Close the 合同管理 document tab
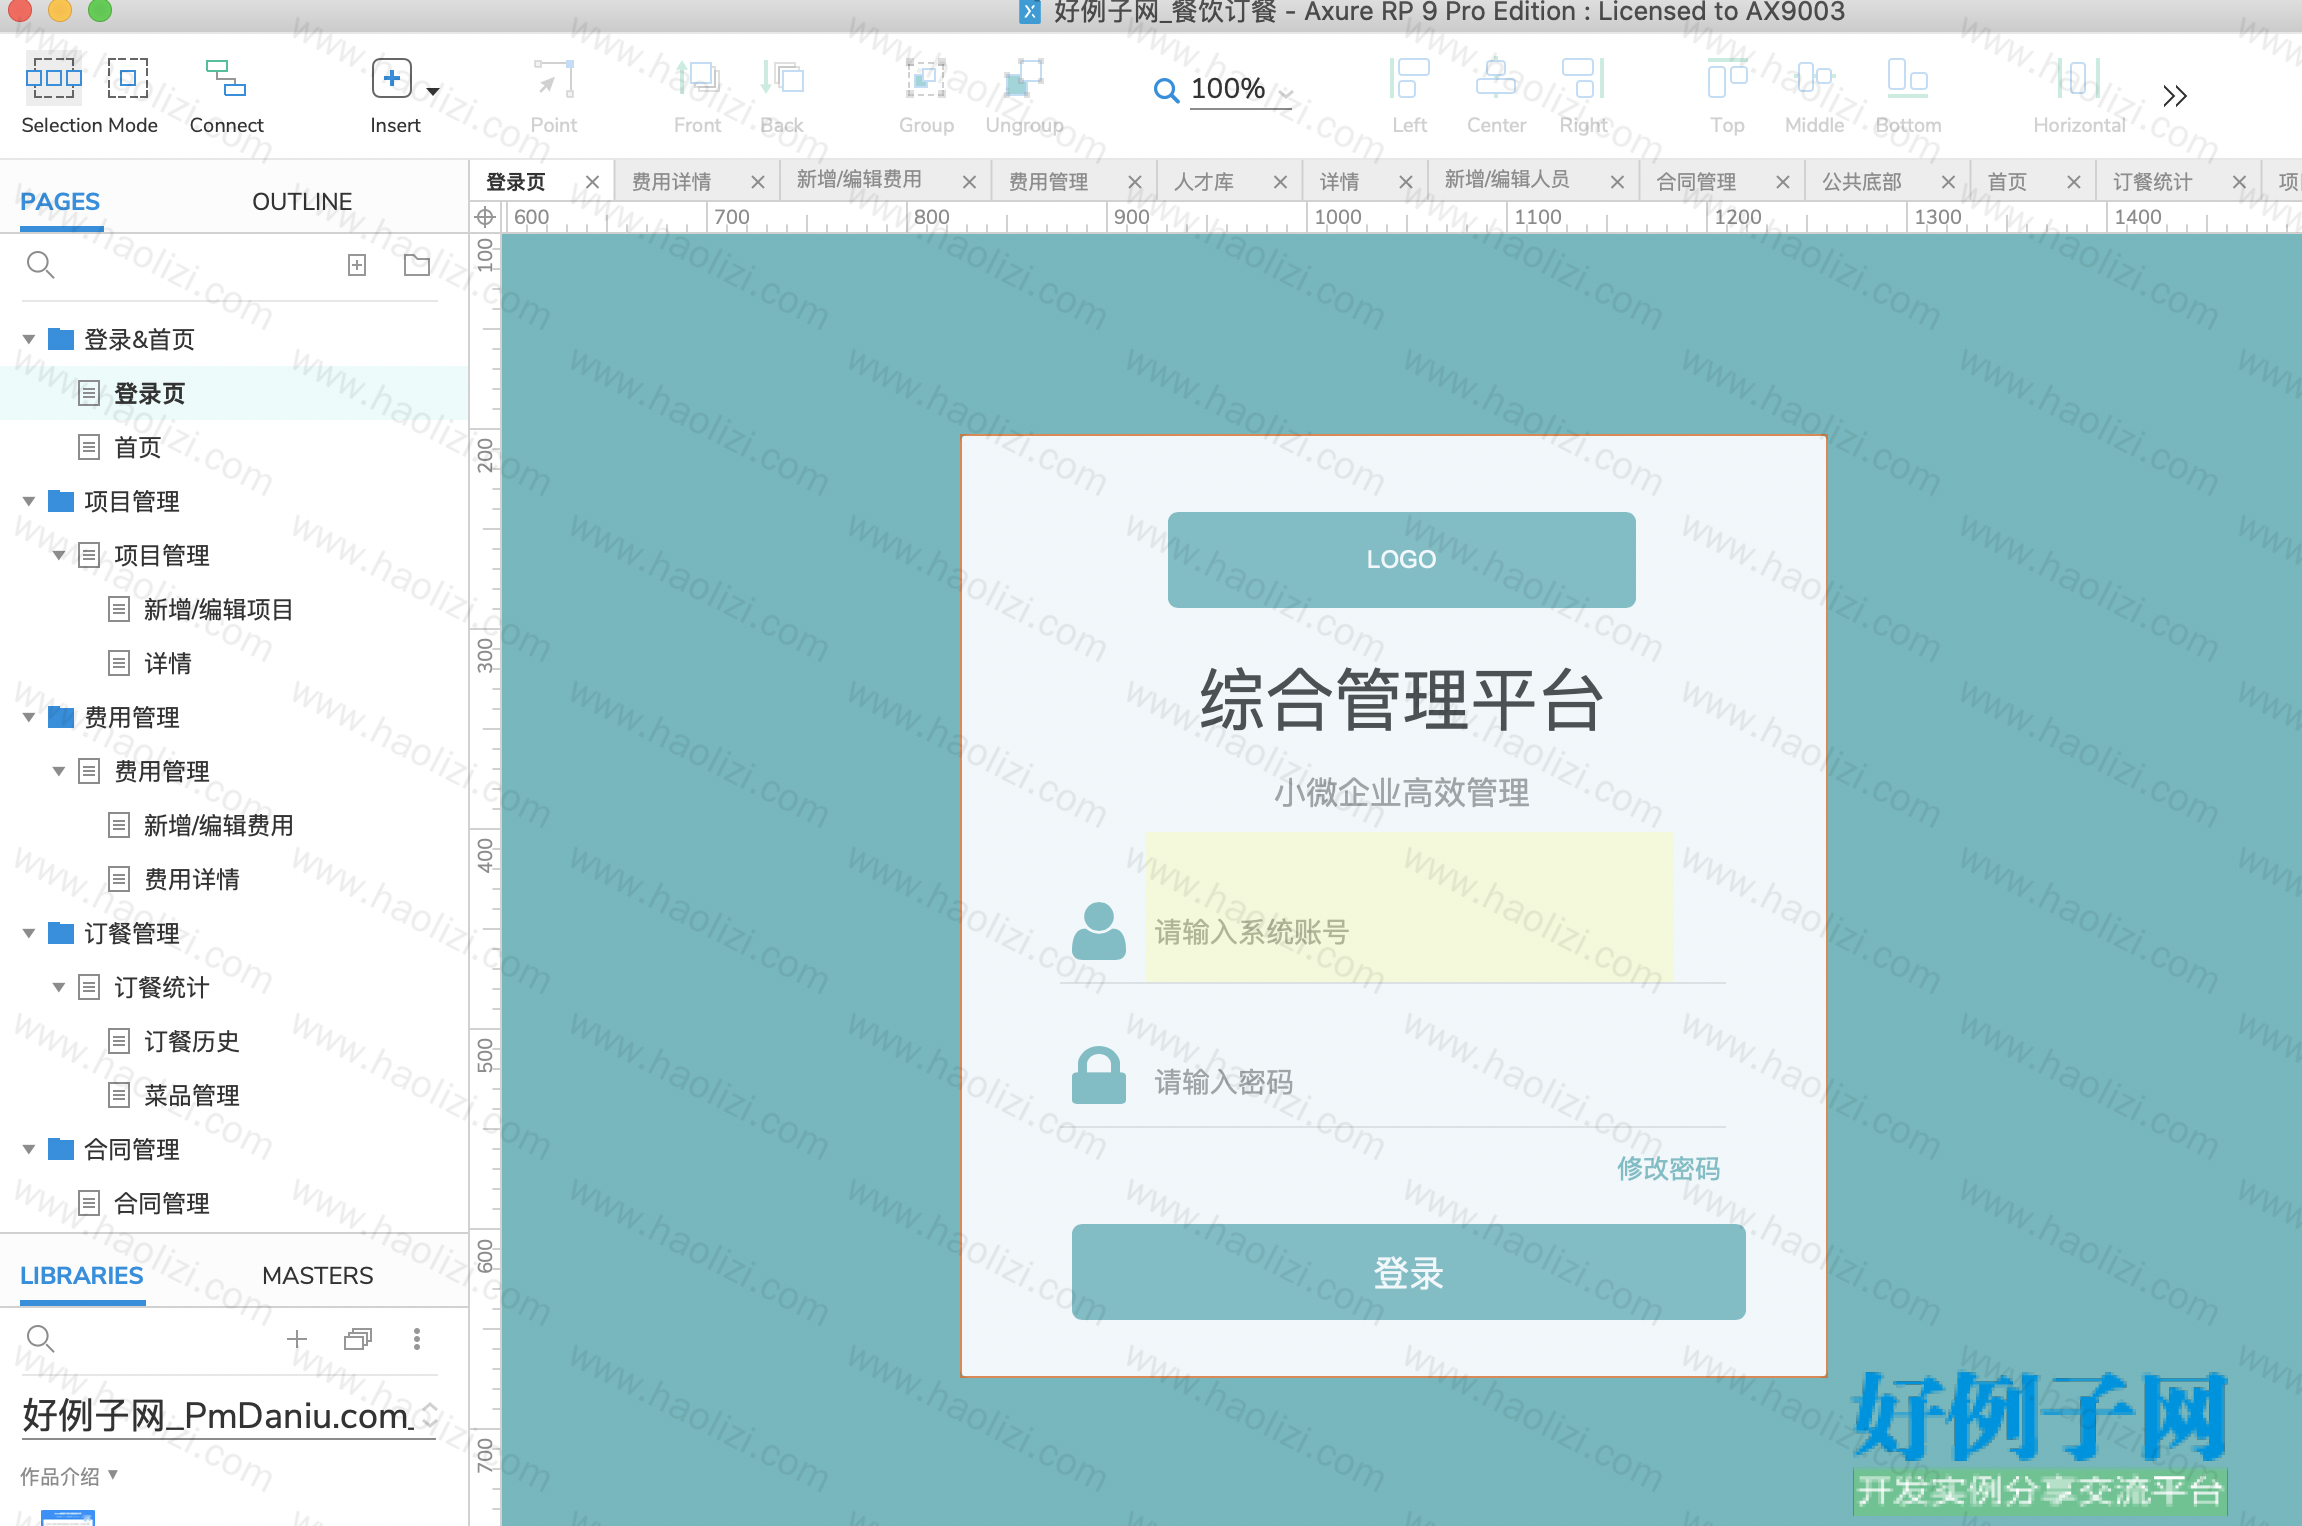Image resolution: width=2302 pixels, height=1526 pixels. point(1782,182)
